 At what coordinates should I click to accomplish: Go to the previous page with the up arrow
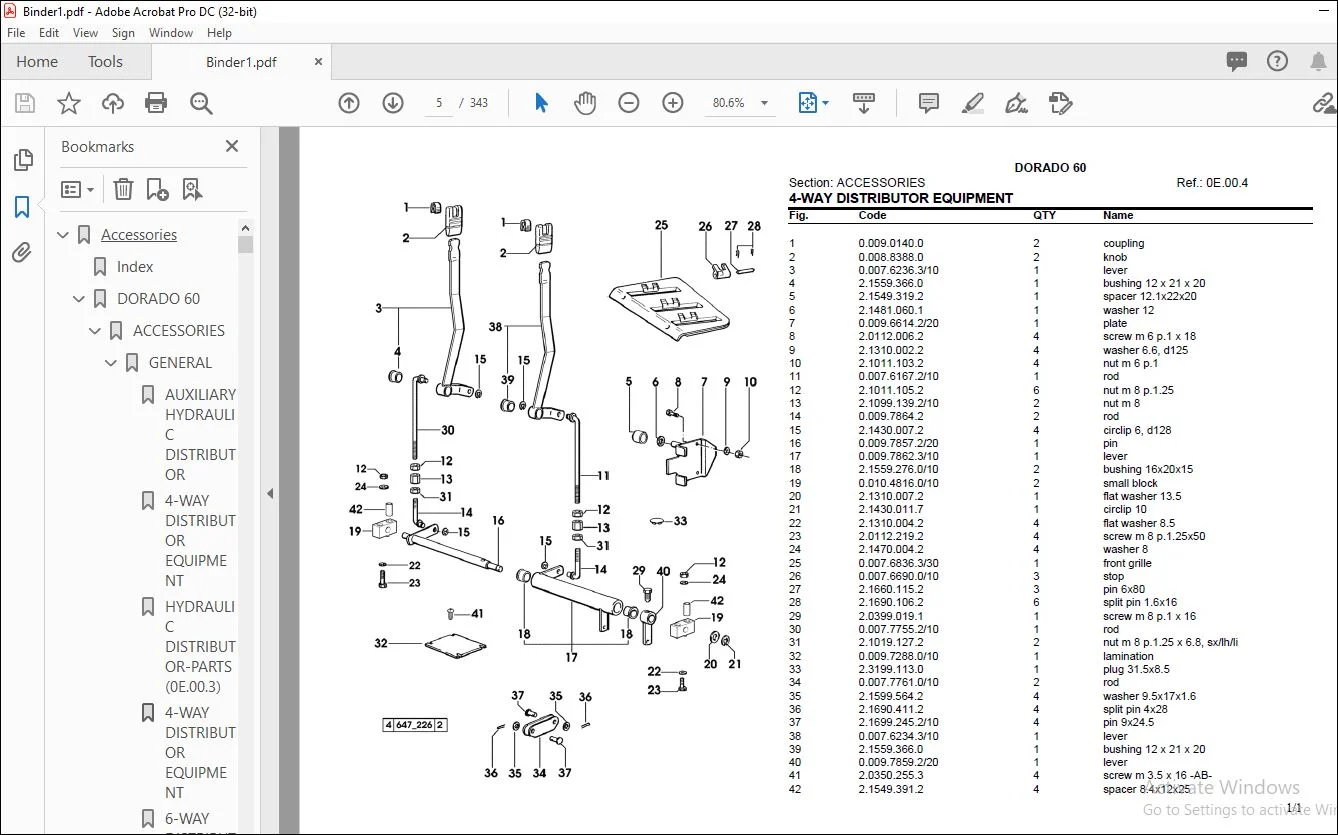point(349,103)
